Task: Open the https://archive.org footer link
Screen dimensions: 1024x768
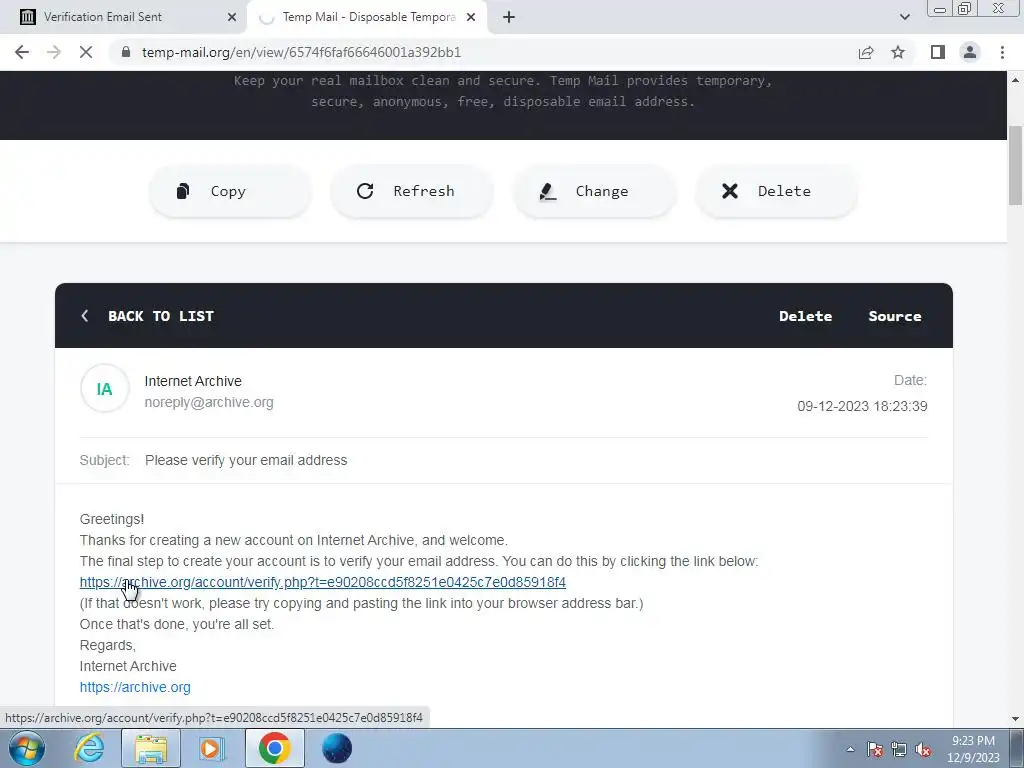Action: pyautogui.click(x=135, y=687)
